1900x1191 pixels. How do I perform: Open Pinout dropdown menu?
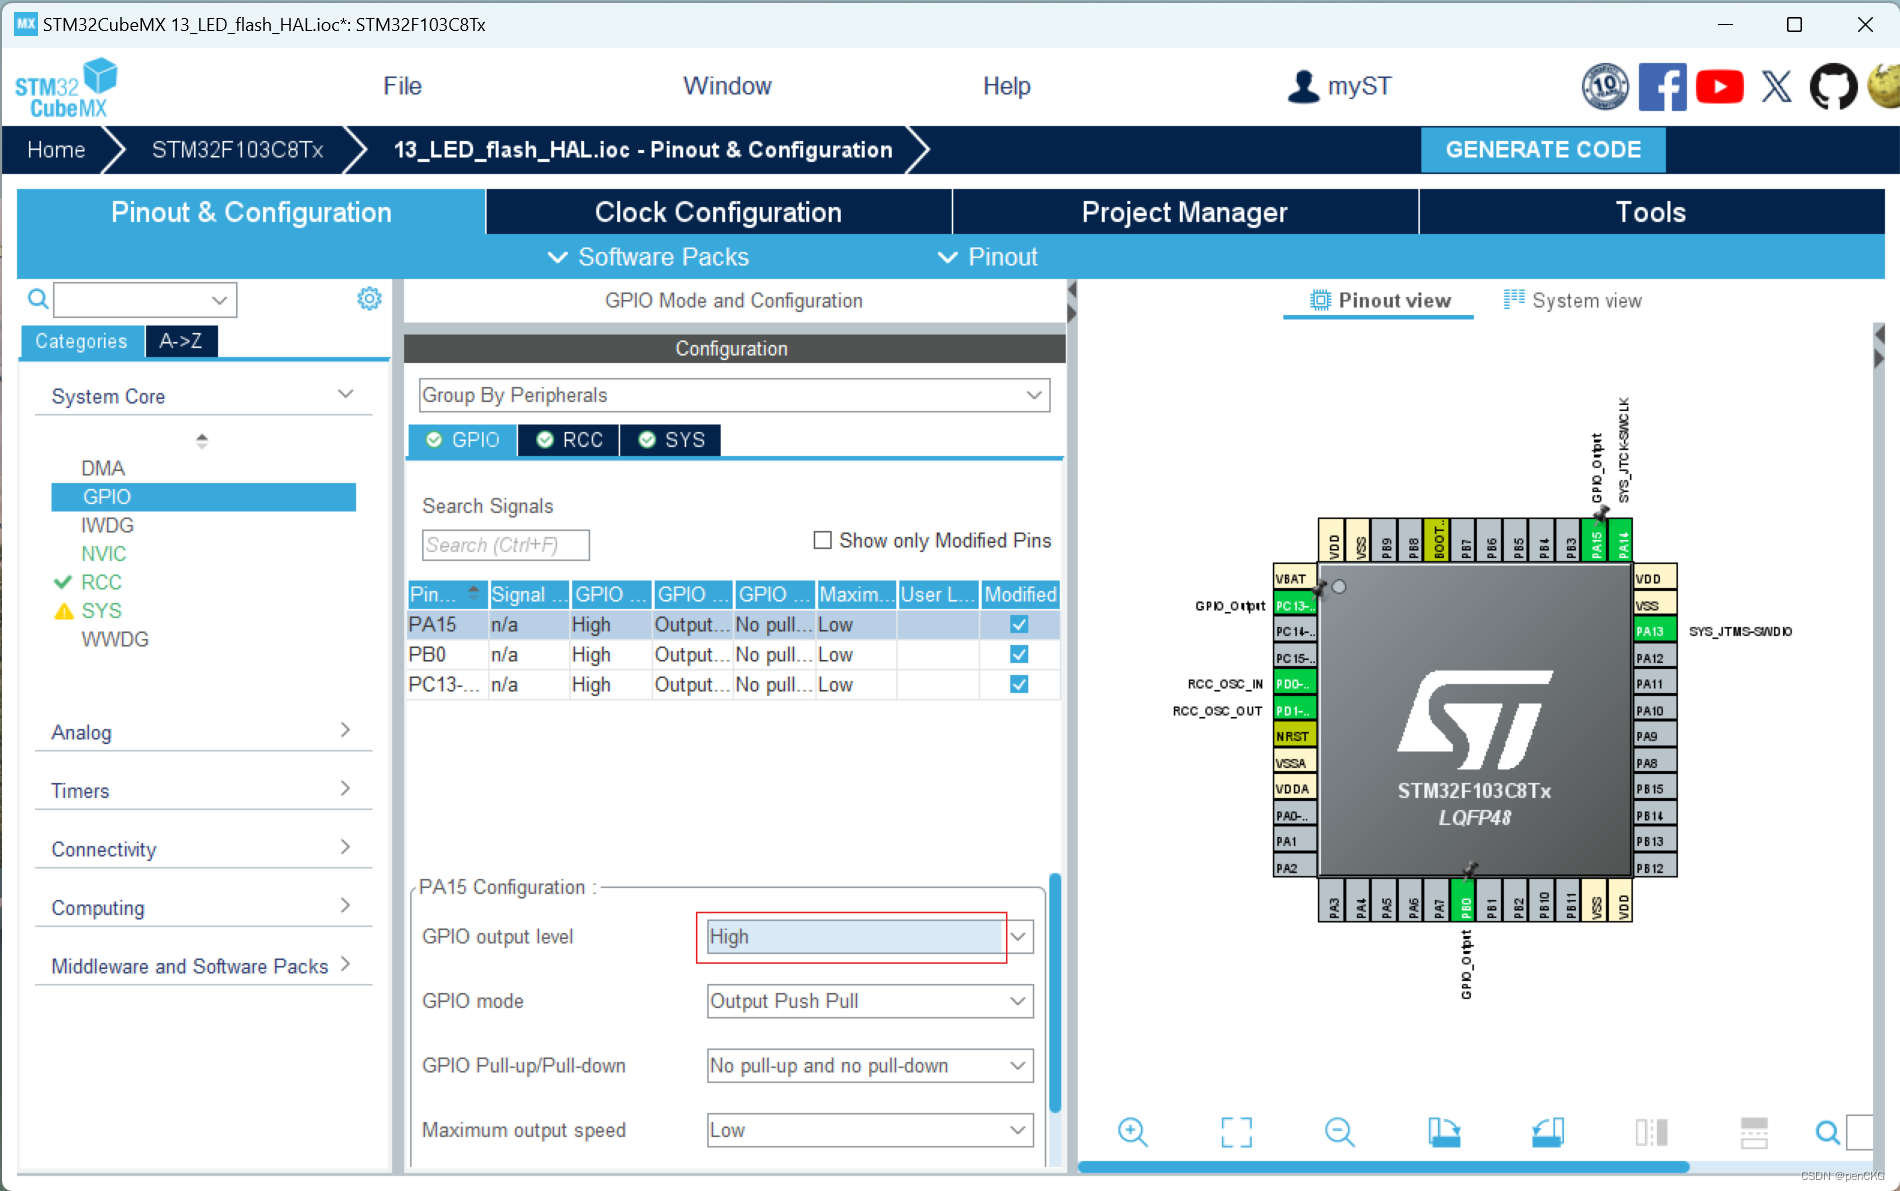click(x=987, y=257)
